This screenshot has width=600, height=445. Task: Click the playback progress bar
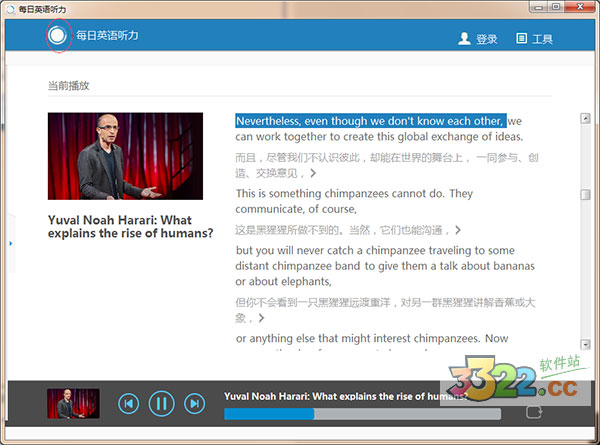point(362,414)
